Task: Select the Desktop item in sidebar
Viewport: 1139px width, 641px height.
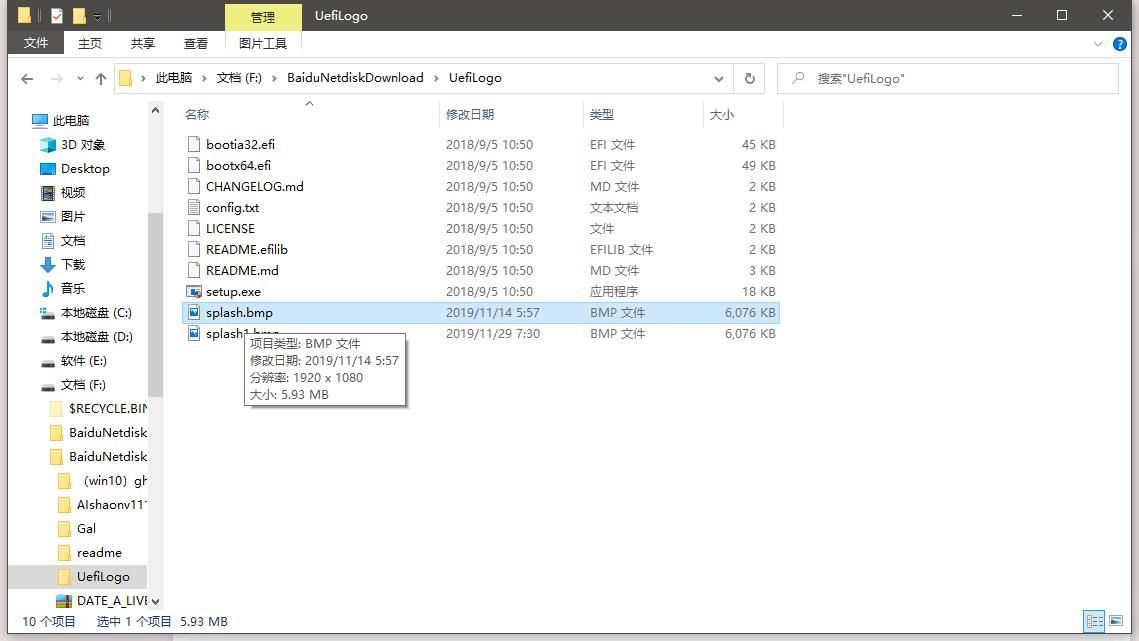Action: (x=85, y=169)
